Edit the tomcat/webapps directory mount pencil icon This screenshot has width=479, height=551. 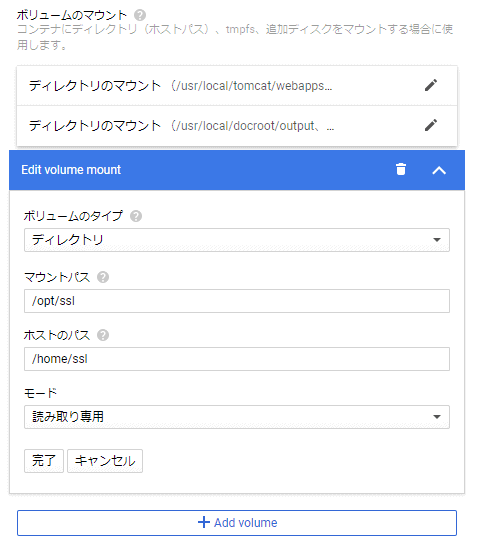point(431,85)
